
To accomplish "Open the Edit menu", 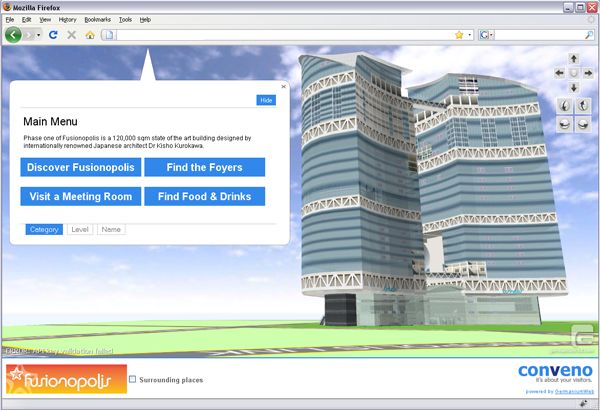I will tap(26, 20).
